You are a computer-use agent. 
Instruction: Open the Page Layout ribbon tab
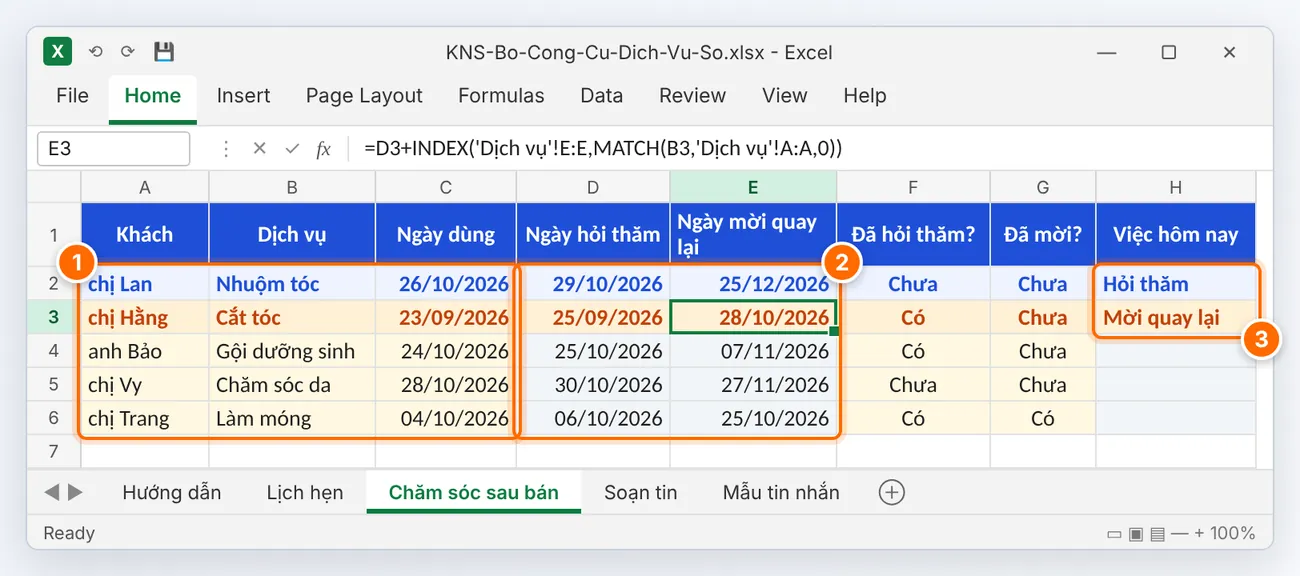(364, 96)
